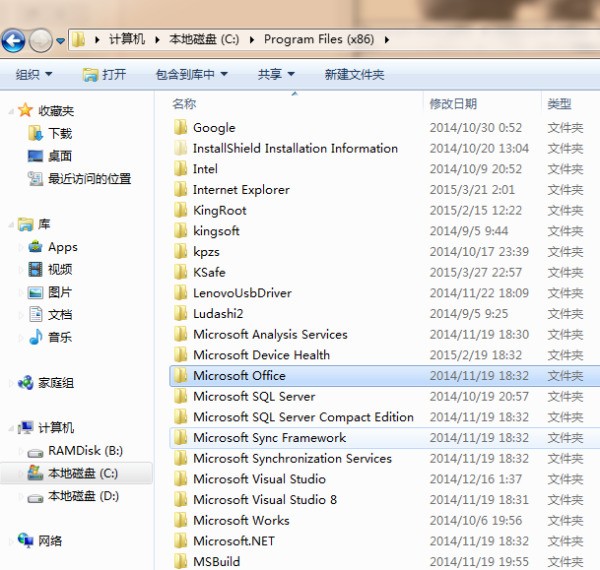The height and width of the screenshot is (570, 600).
Task: Select the Google folder icon
Action: [x=180, y=127]
